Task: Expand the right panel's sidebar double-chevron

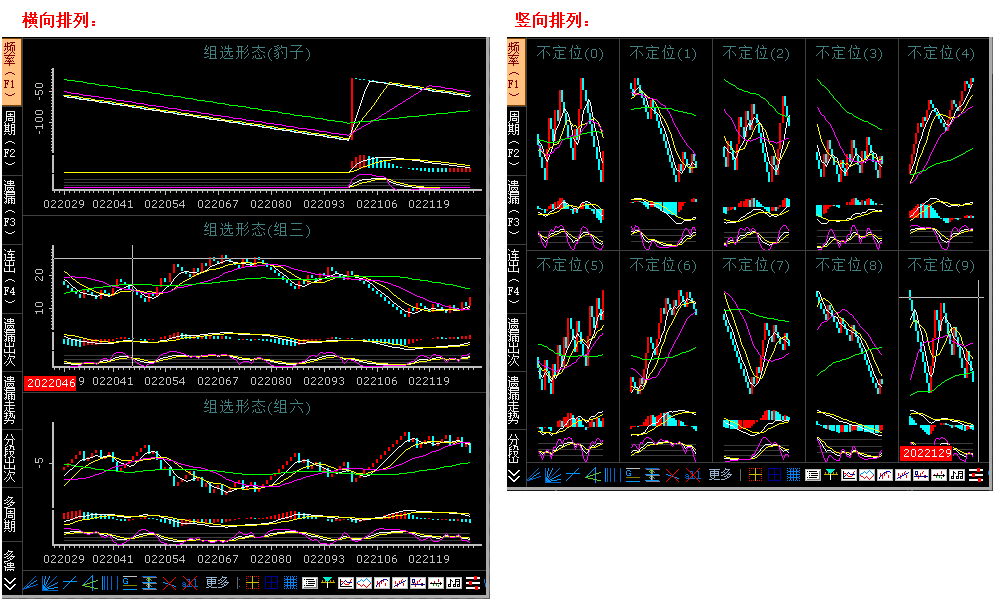Action: coord(515,475)
